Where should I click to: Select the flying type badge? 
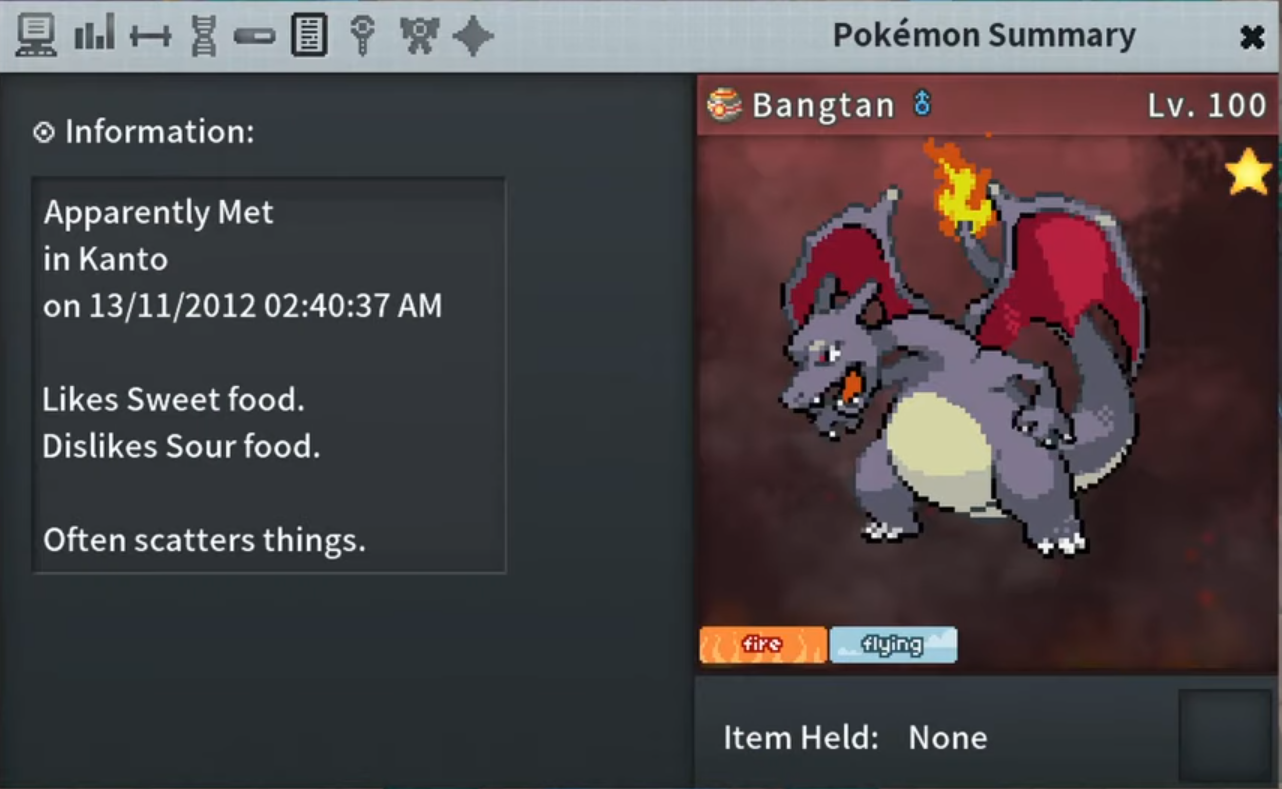893,645
